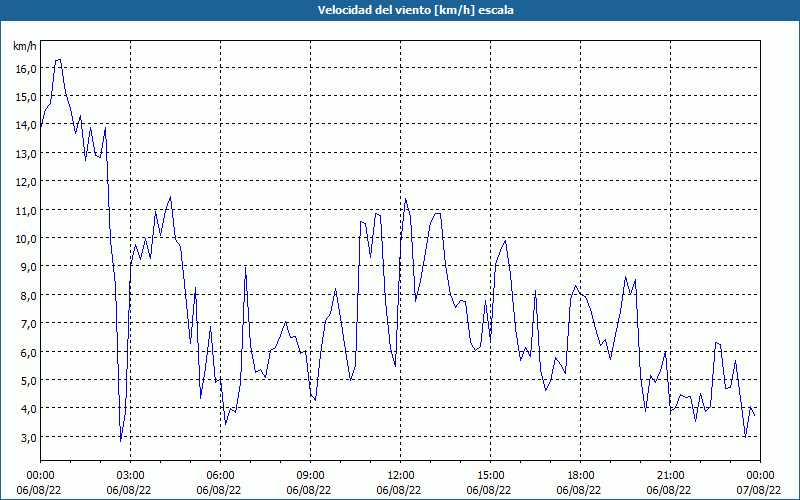Click the 'km/h' unit label on axis
This screenshot has width=800, height=500.
pos(24,46)
